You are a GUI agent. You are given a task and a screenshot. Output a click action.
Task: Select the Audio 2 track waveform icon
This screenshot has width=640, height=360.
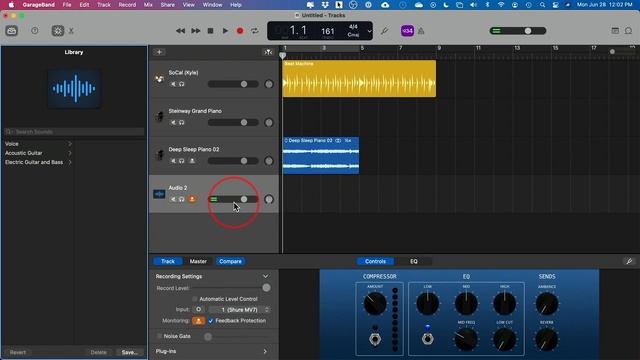(159, 194)
